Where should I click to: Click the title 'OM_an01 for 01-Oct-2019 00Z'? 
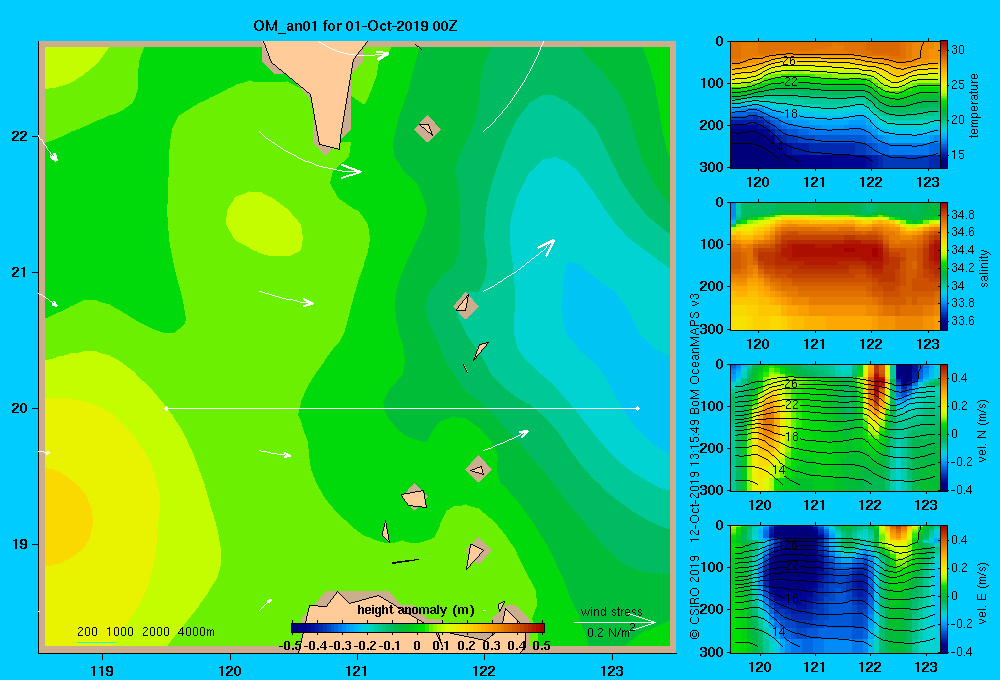(355, 26)
